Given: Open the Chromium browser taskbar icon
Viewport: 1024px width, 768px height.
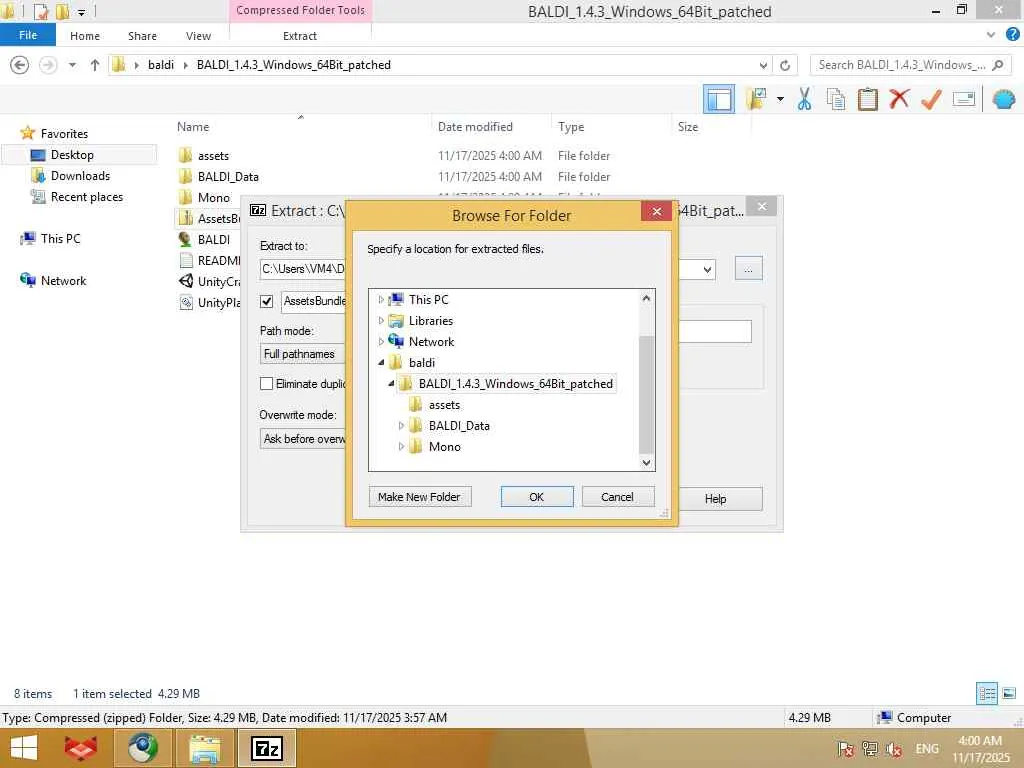Looking at the screenshot, I should [143, 748].
